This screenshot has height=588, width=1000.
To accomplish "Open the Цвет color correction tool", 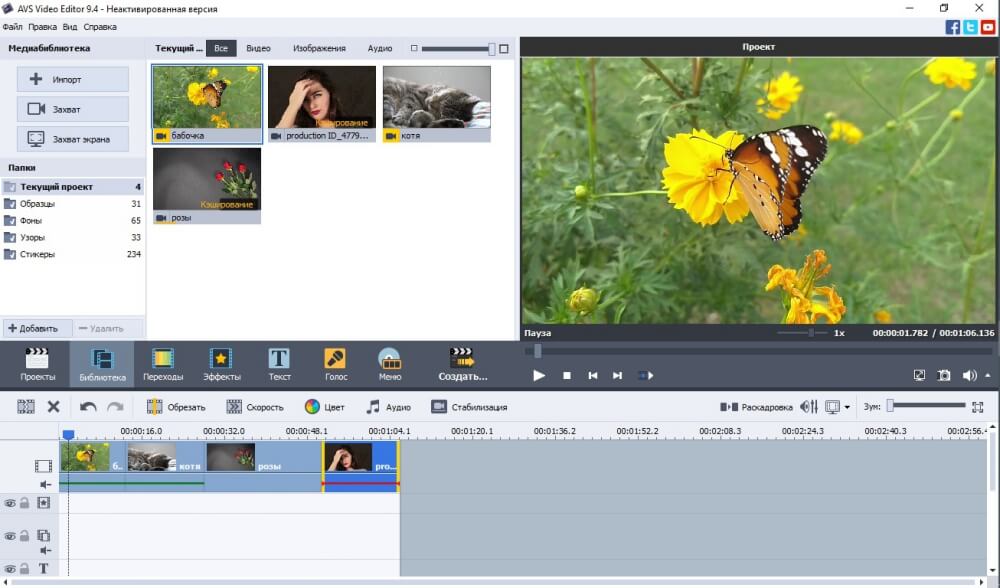I will pos(325,407).
